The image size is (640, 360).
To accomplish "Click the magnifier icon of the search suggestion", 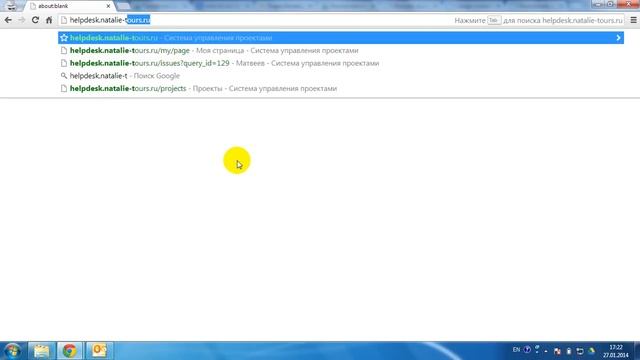I will 64,76.
